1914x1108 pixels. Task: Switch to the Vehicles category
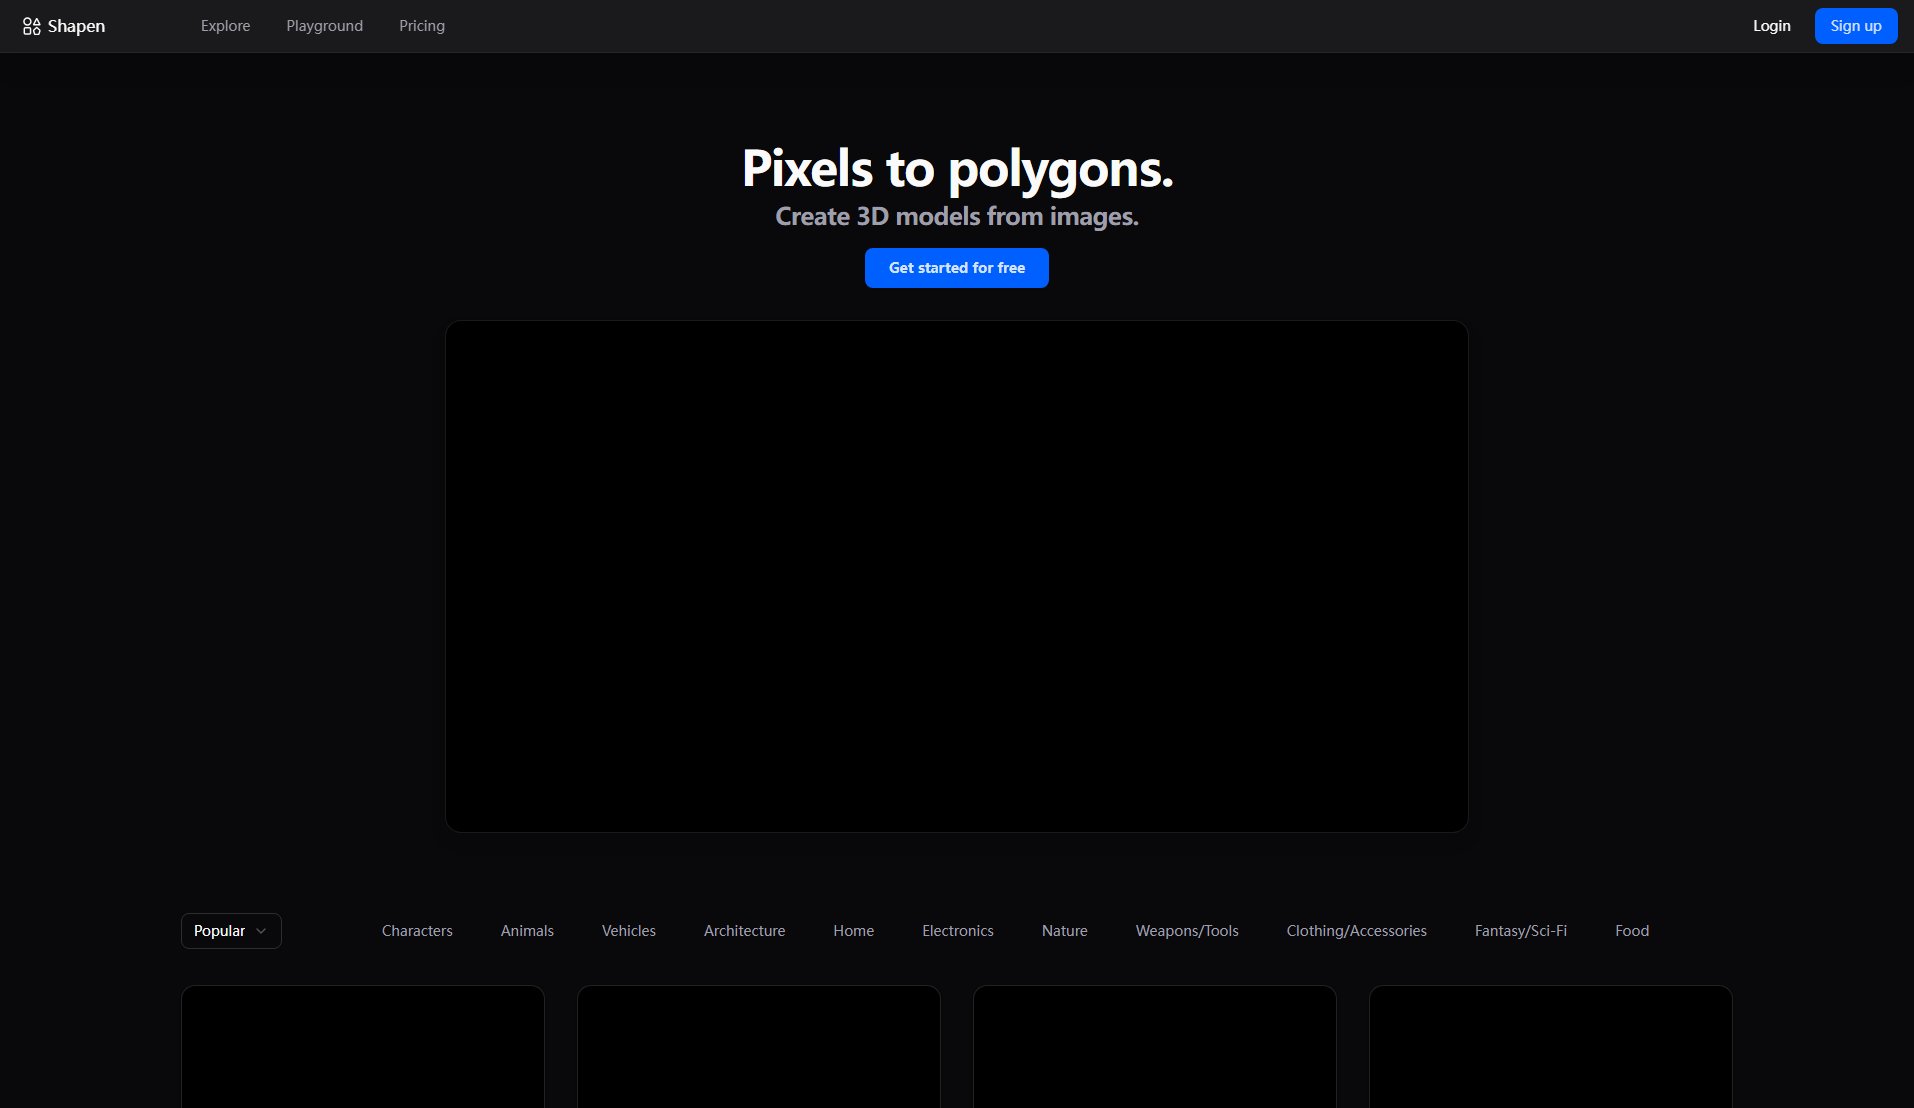click(628, 931)
